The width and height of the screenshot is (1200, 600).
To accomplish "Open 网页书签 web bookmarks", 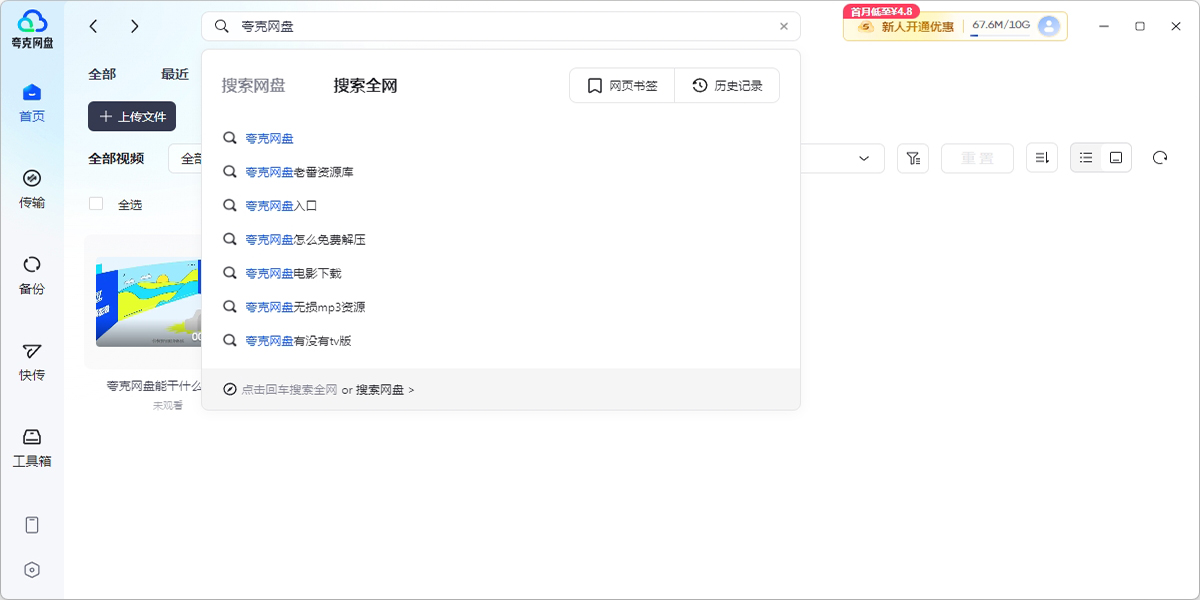I will click(622, 86).
